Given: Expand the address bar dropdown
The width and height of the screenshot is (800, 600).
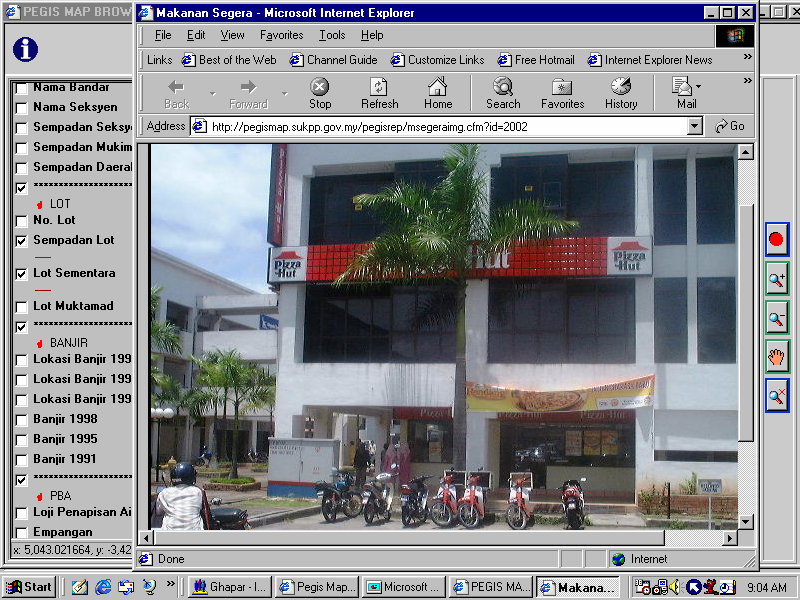Looking at the screenshot, I should pos(695,127).
